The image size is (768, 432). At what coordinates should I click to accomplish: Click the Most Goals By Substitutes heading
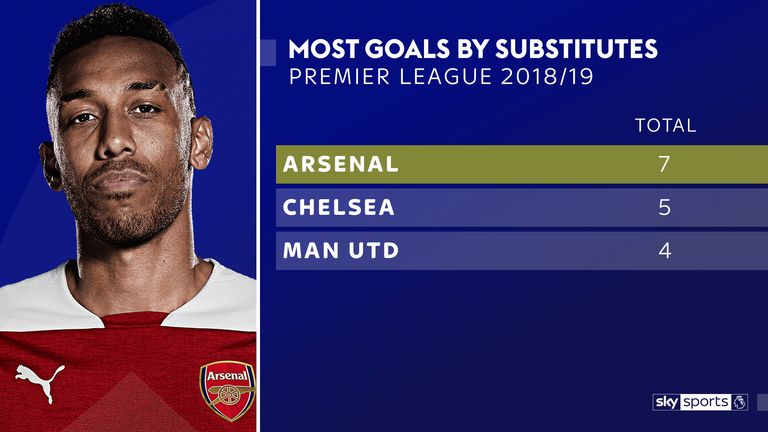(x=473, y=49)
